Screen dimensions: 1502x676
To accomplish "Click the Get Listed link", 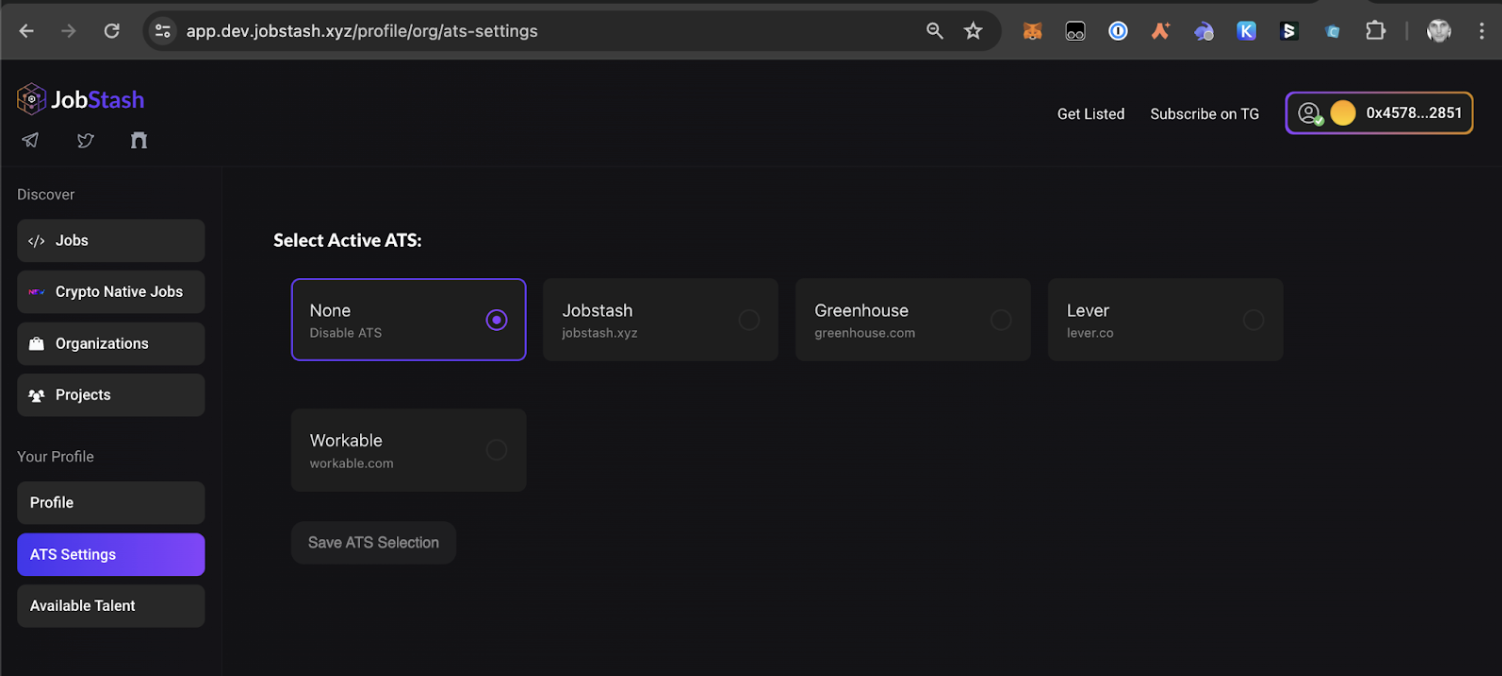I will [1091, 114].
